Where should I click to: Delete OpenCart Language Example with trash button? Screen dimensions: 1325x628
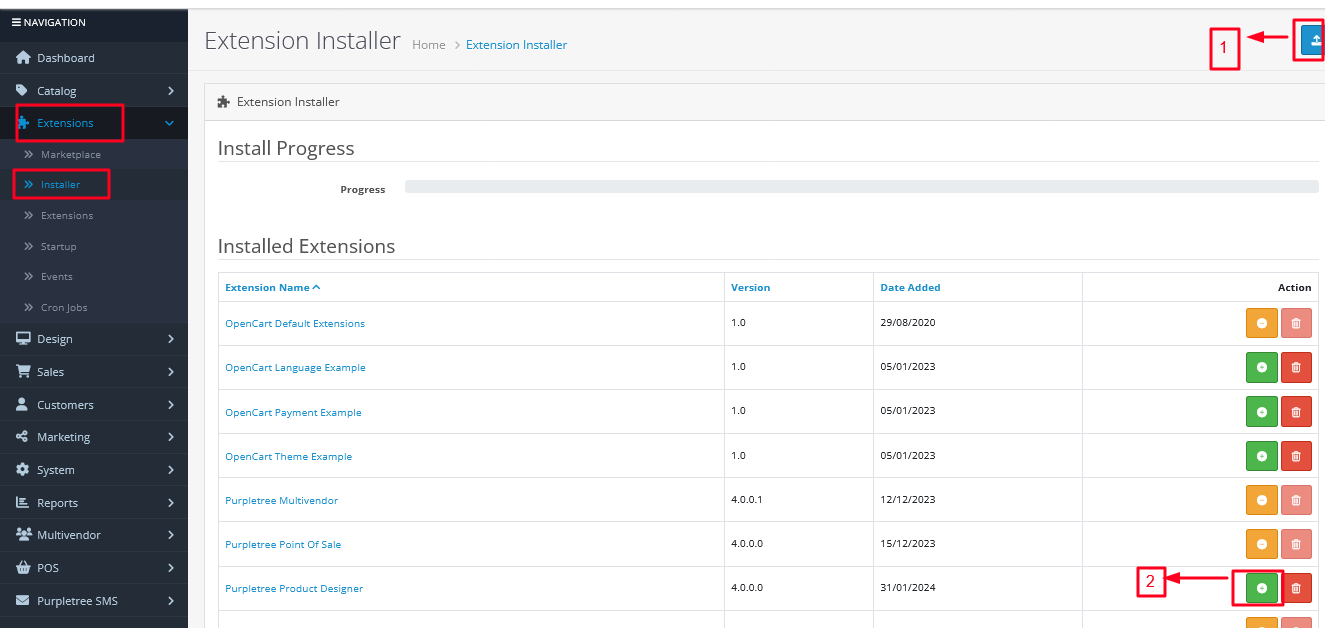click(1296, 367)
